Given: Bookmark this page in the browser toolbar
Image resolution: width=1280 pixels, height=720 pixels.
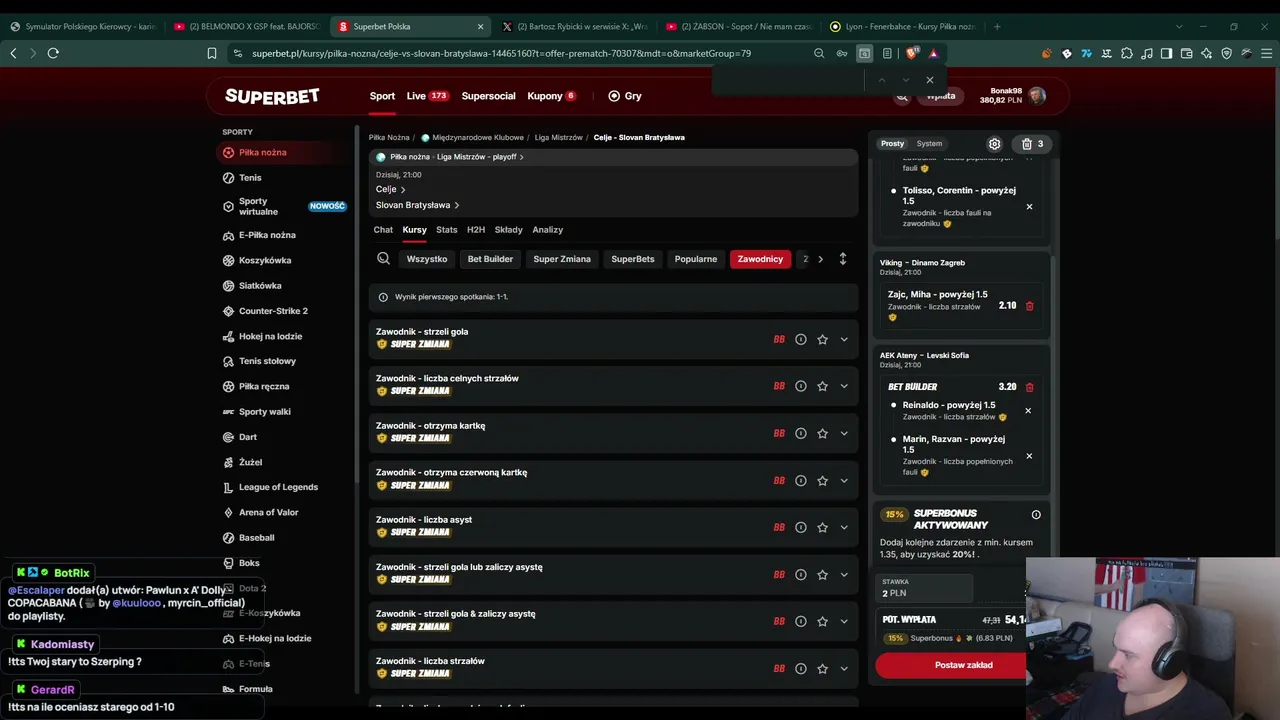Looking at the screenshot, I should pyautogui.click(x=212, y=53).
